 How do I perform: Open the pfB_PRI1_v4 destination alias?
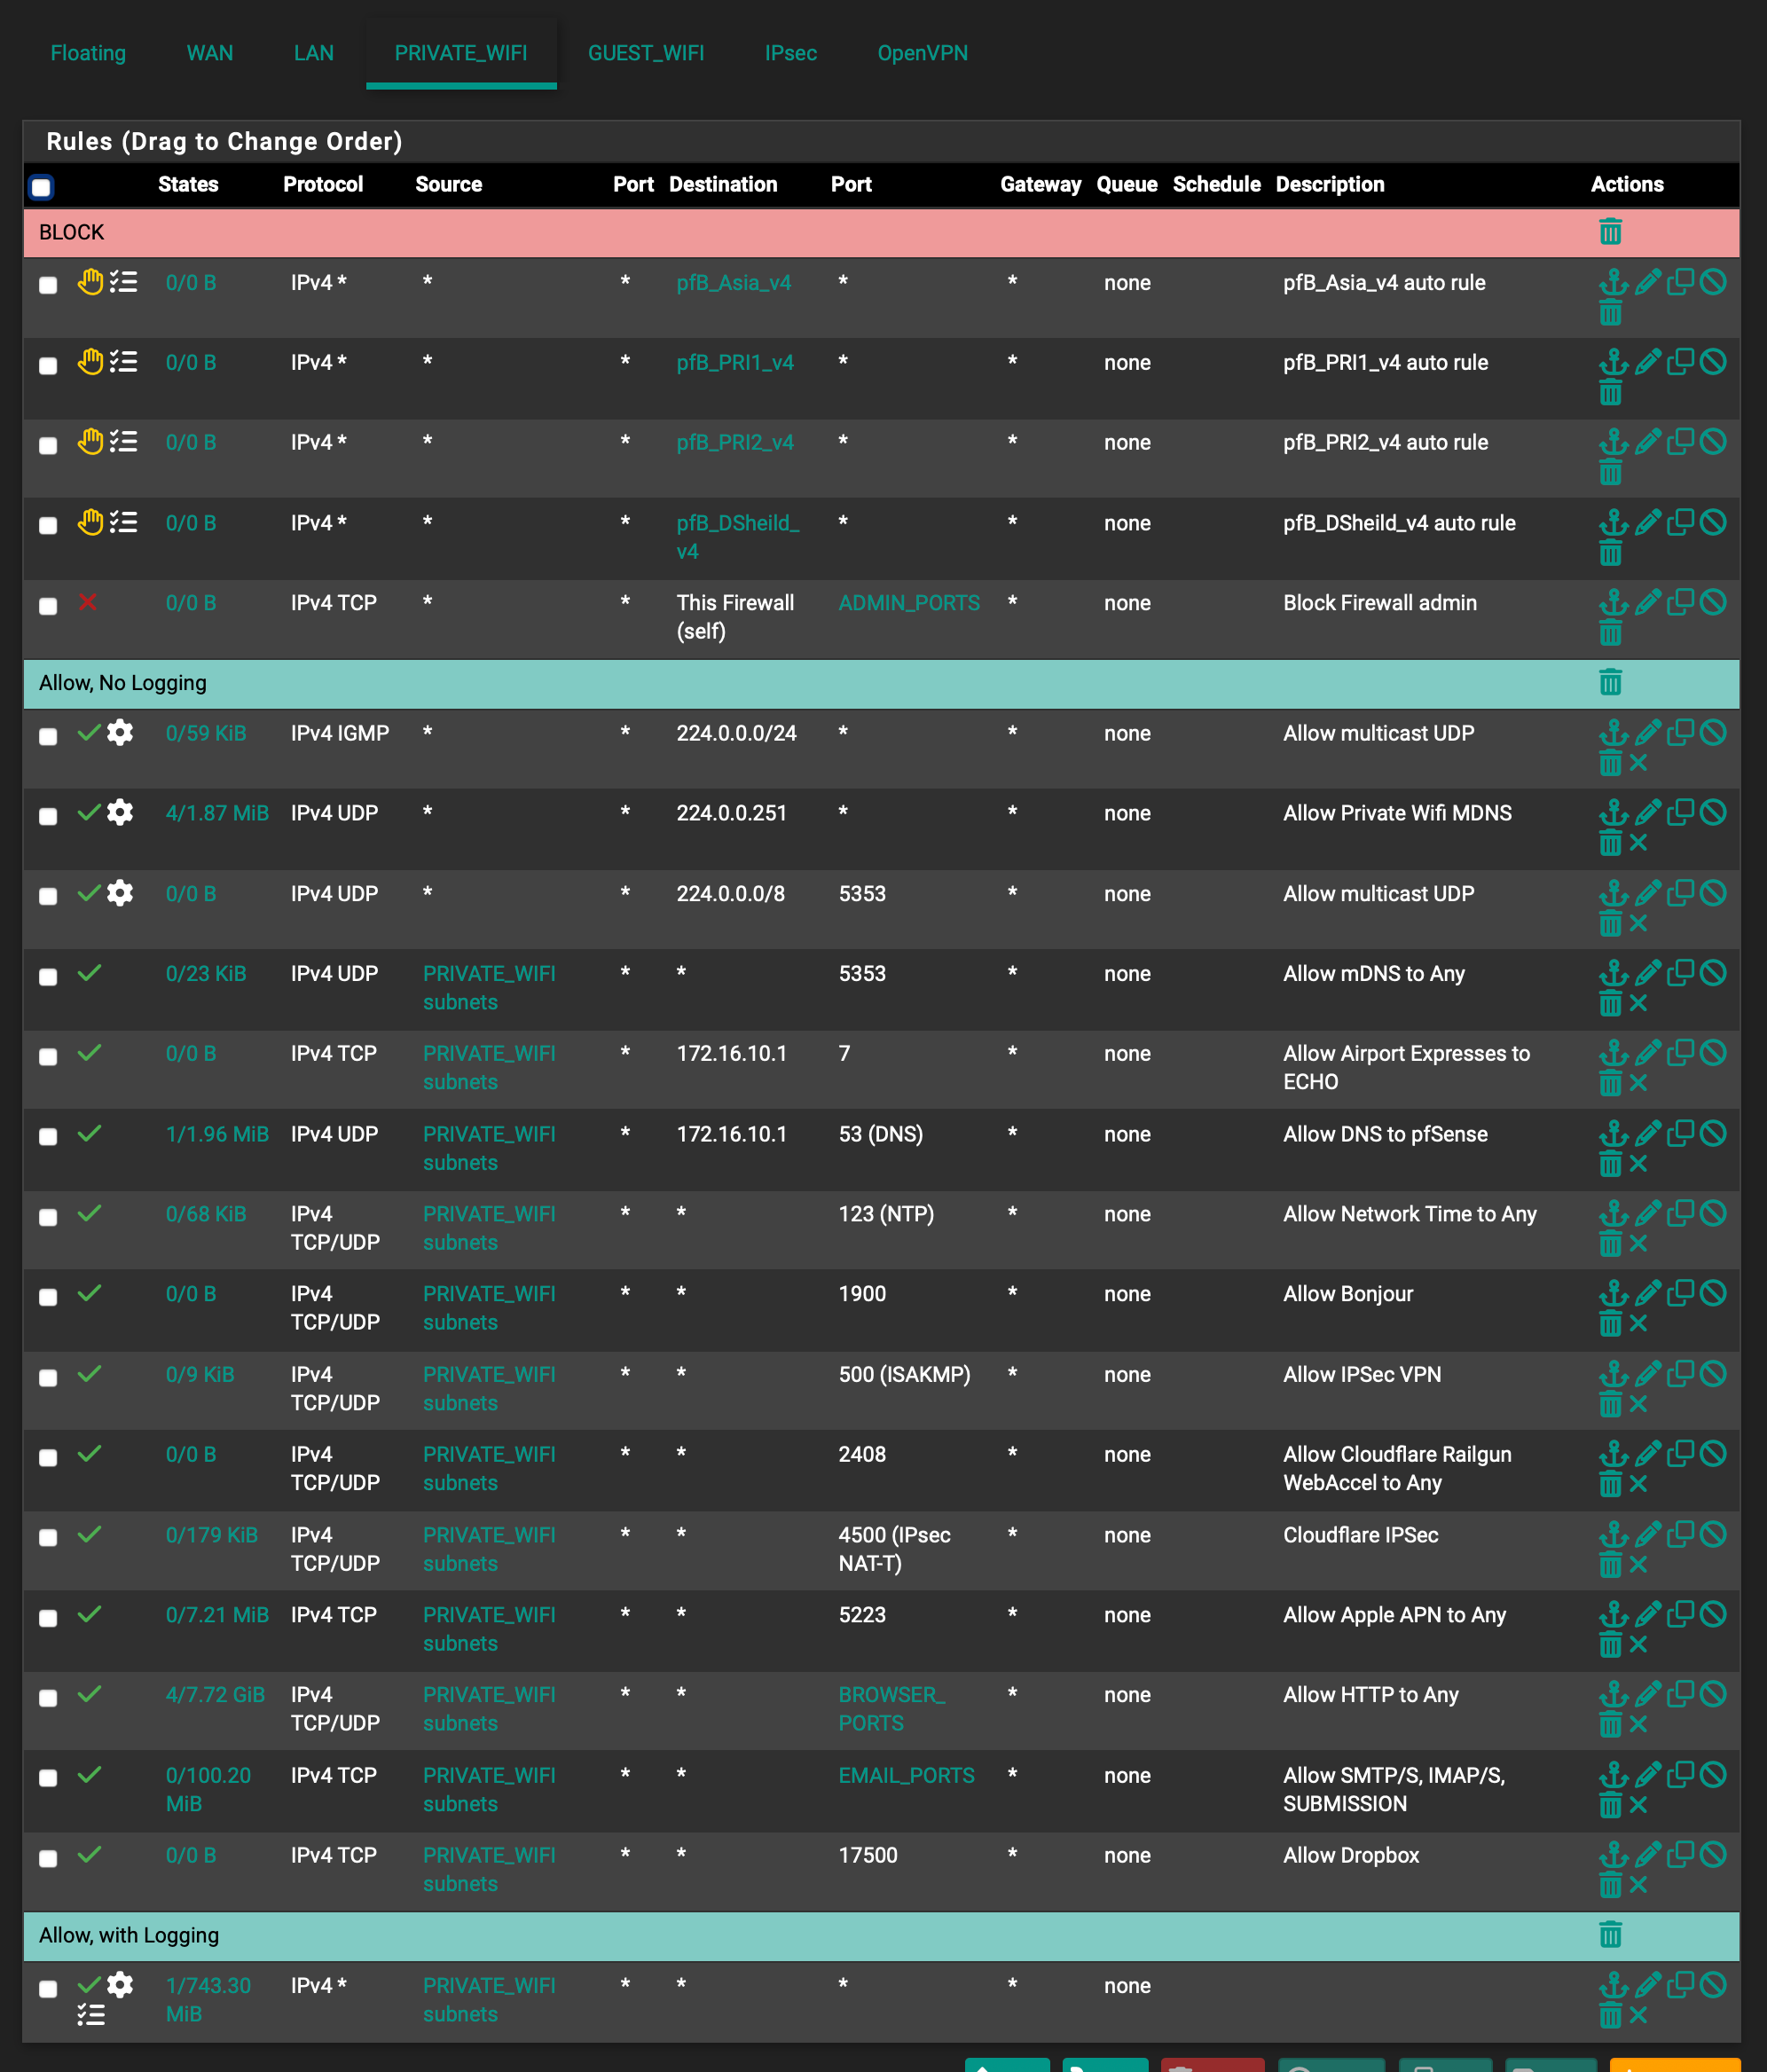[x=735, y=363]
